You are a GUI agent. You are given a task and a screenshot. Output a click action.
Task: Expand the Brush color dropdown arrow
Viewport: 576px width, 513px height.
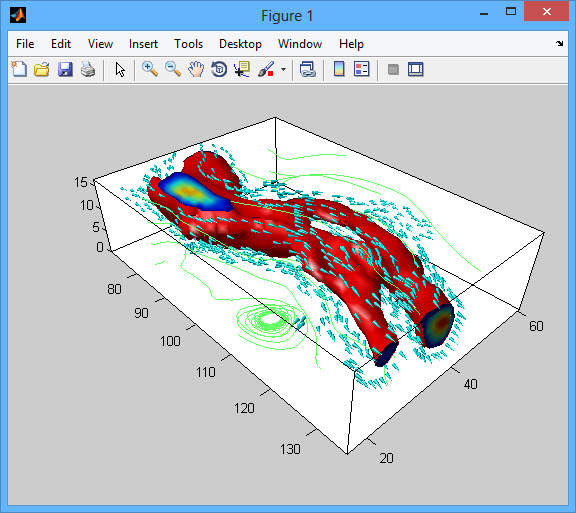click(283, 69)
